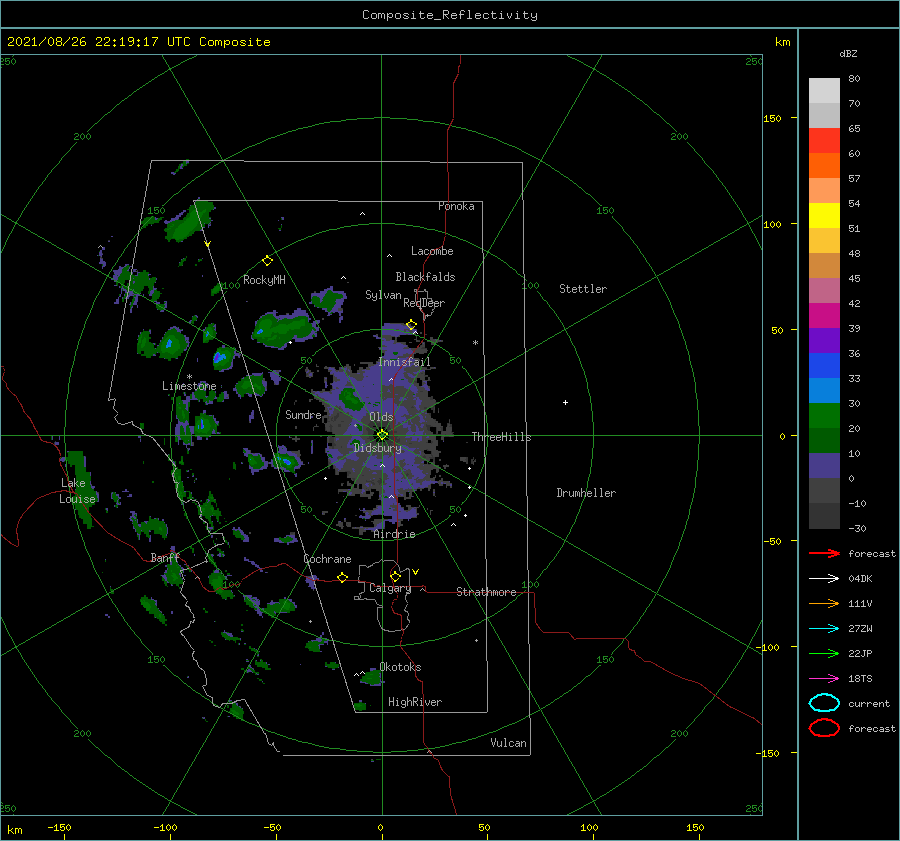Pick the light gray 80 dBZ swatch
900x841 pixels.
[824, 91]
